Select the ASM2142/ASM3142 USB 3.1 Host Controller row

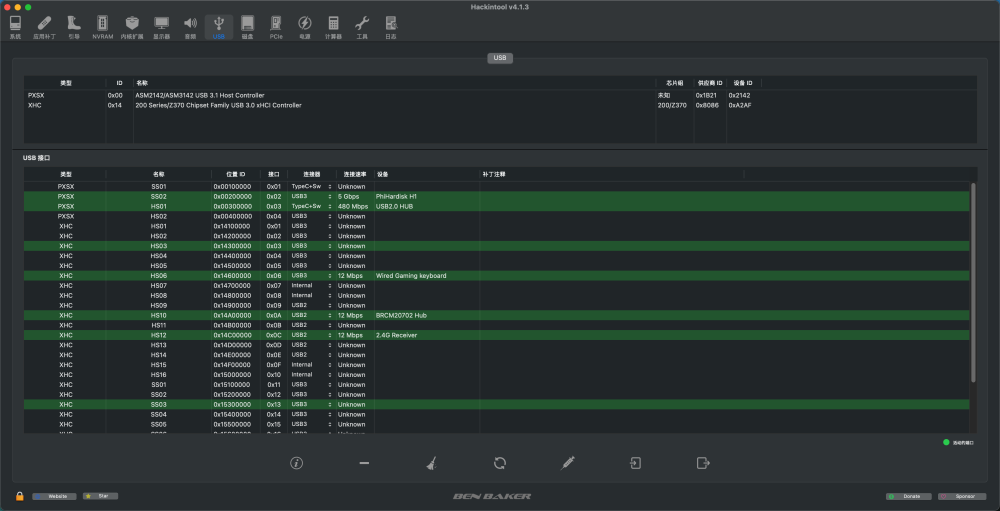click(500, 95)
